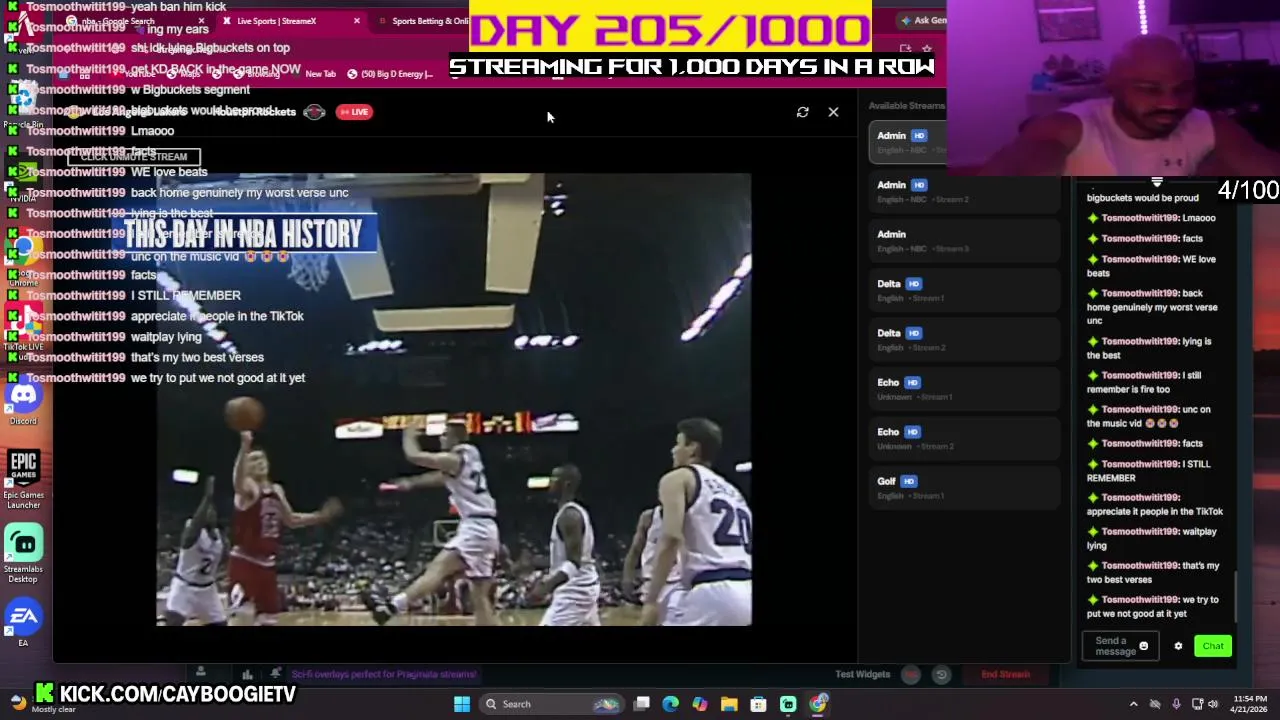Open File Explorer from the taskbar

click(729, 704)
